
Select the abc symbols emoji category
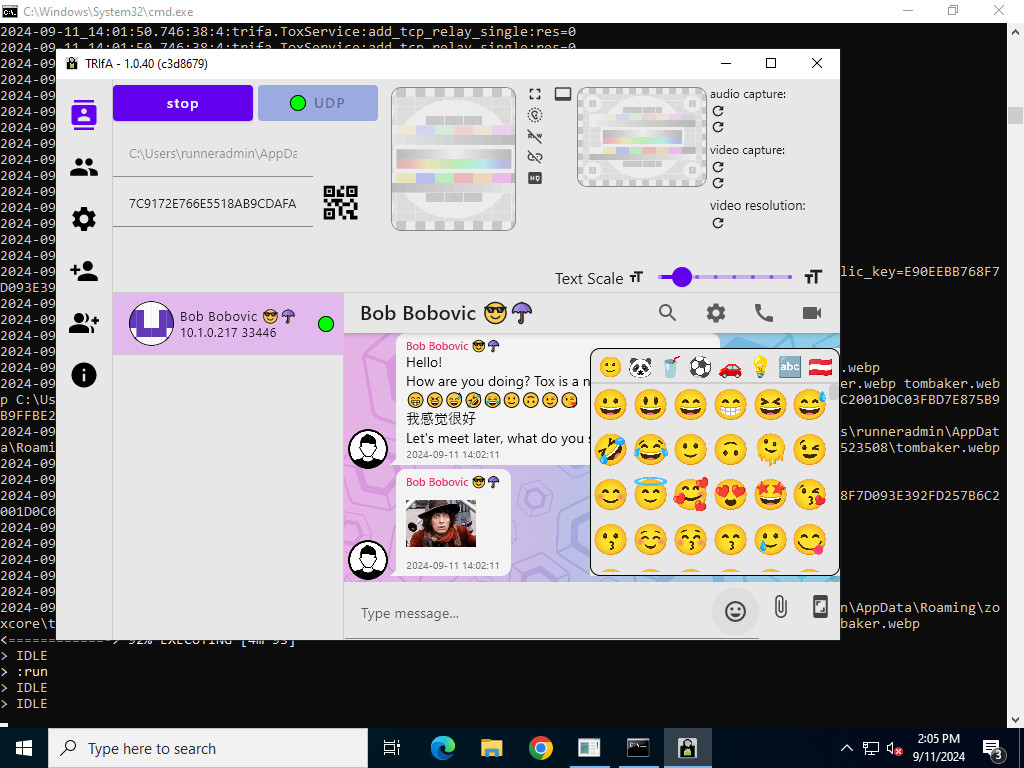790,367
